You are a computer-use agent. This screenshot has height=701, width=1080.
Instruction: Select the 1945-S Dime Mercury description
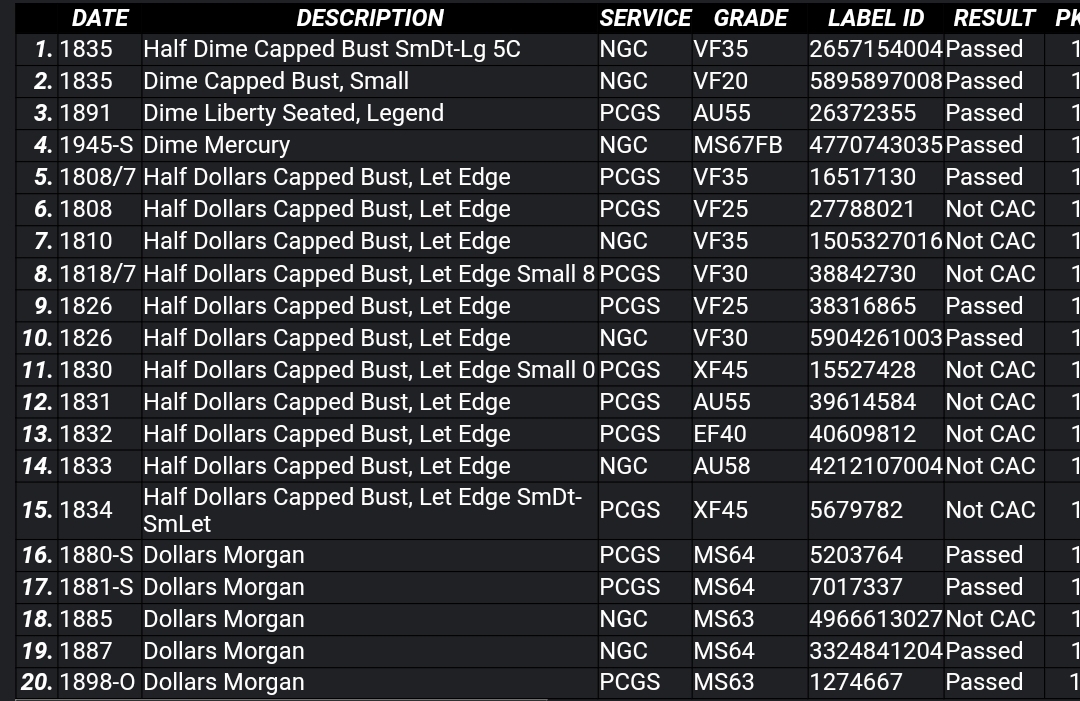point(216,145)
